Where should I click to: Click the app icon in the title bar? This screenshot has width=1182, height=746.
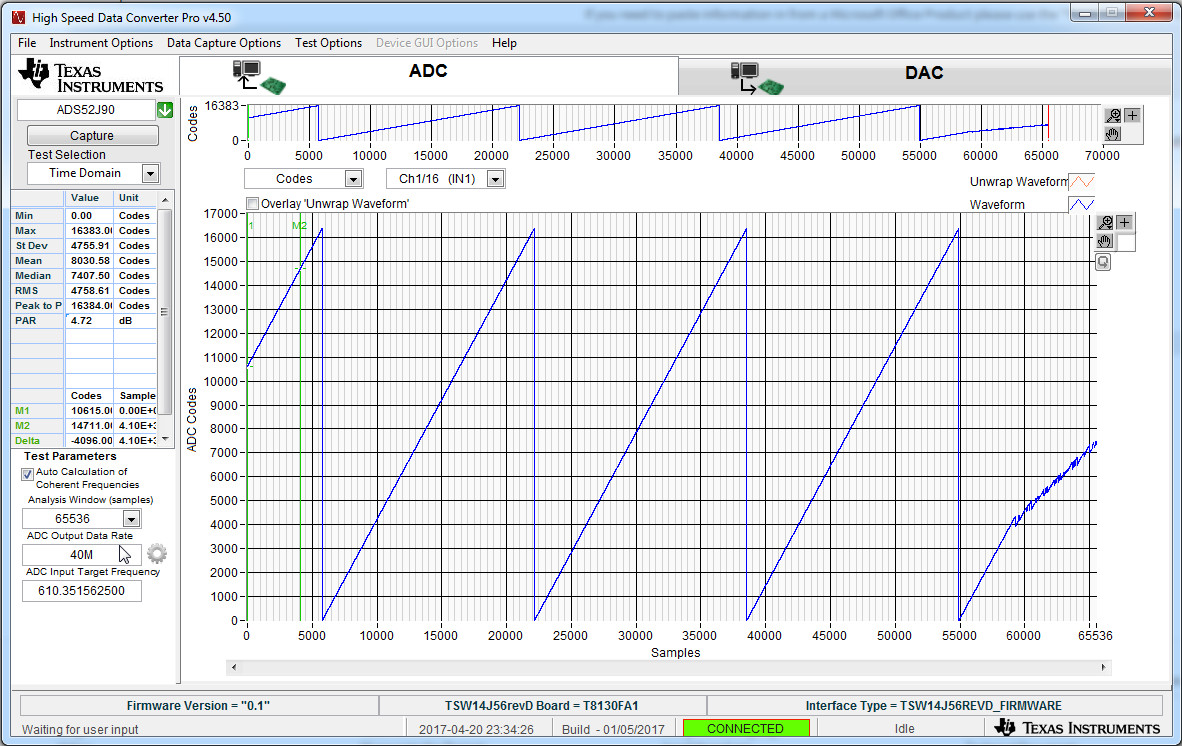click(x=18, y=17)
